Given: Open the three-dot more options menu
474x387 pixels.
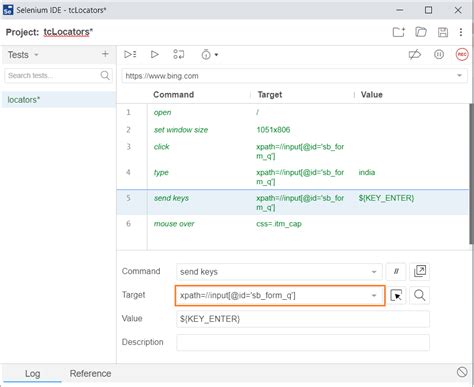Looking at the screenshot, I should [461, 32].
